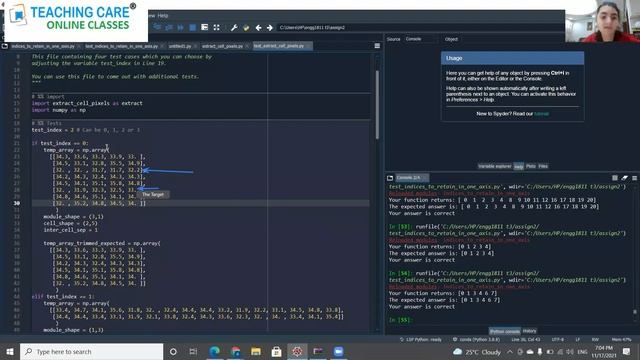Open the PYTHONPATH manager icon
Image resolution: width=640 pixels, height=360 pixels.
pos(246,27)
